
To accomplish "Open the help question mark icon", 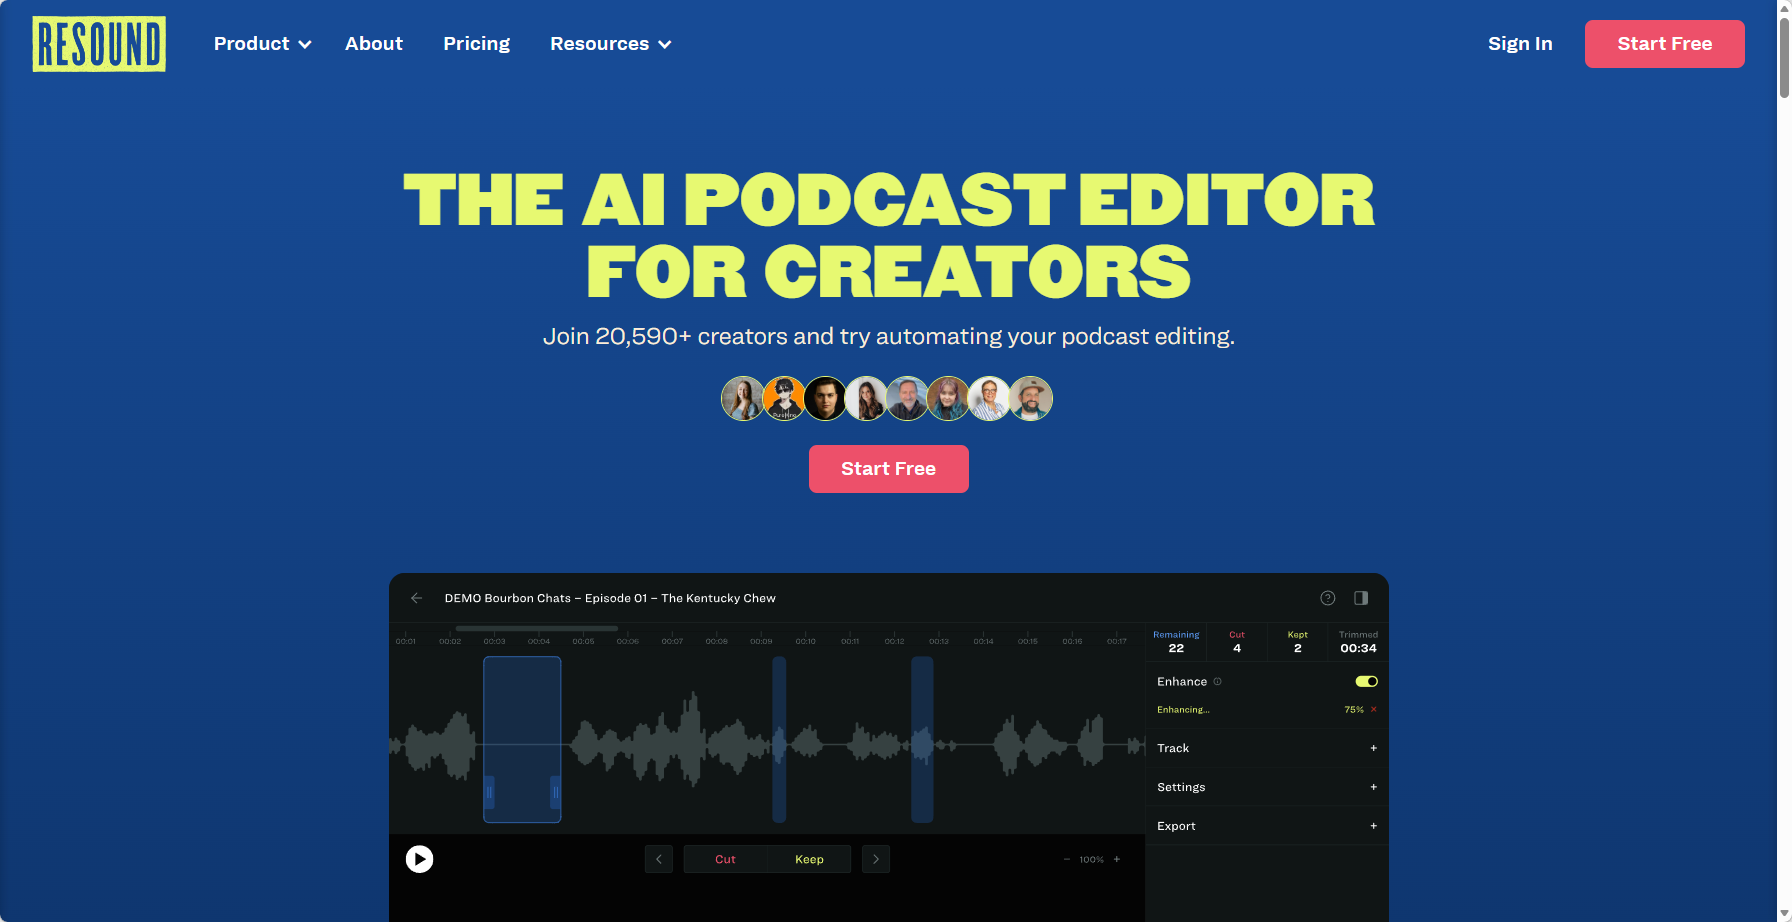I will (1328, 598).
